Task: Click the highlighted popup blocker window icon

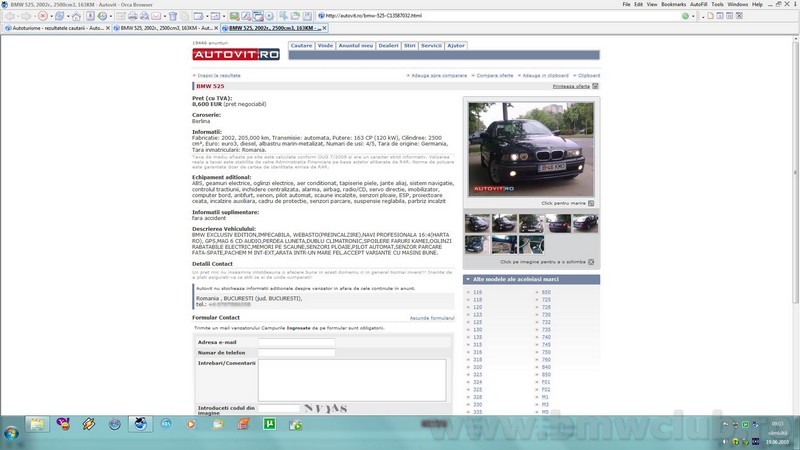Action: [258, 16]
